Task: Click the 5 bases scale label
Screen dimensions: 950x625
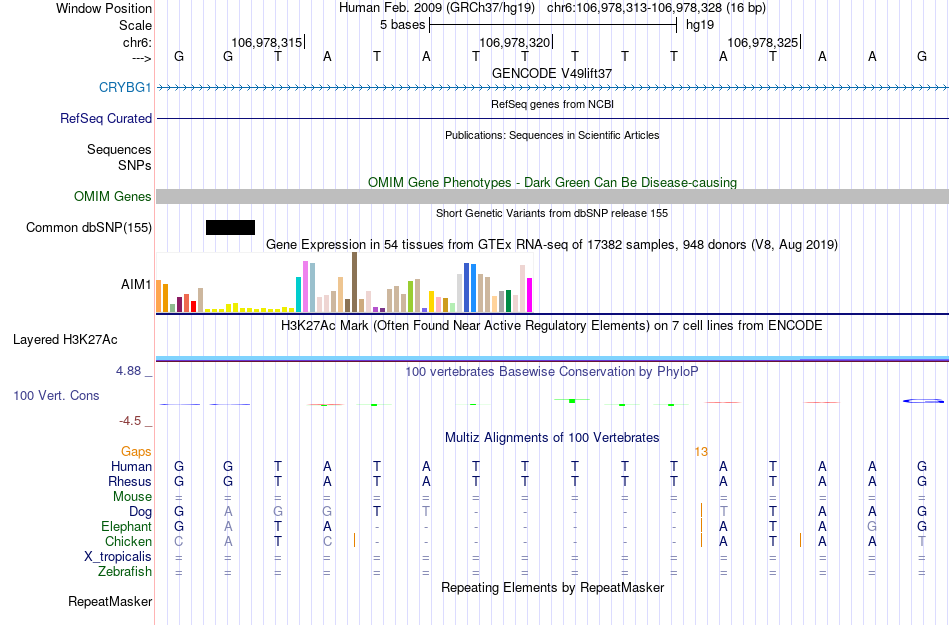Action: coord(402,25)
